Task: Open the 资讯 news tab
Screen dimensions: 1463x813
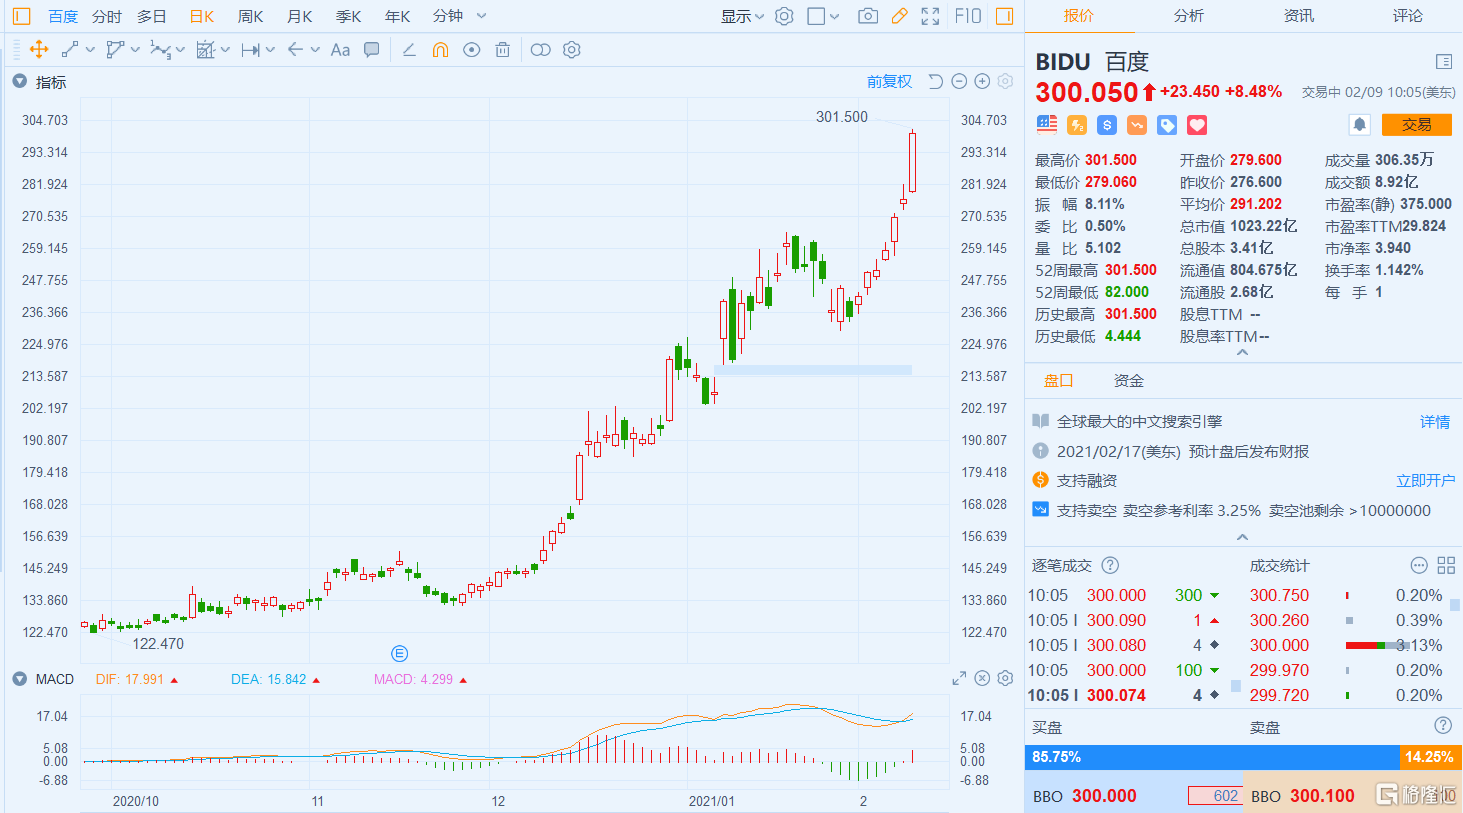Action: [1299, 15]
